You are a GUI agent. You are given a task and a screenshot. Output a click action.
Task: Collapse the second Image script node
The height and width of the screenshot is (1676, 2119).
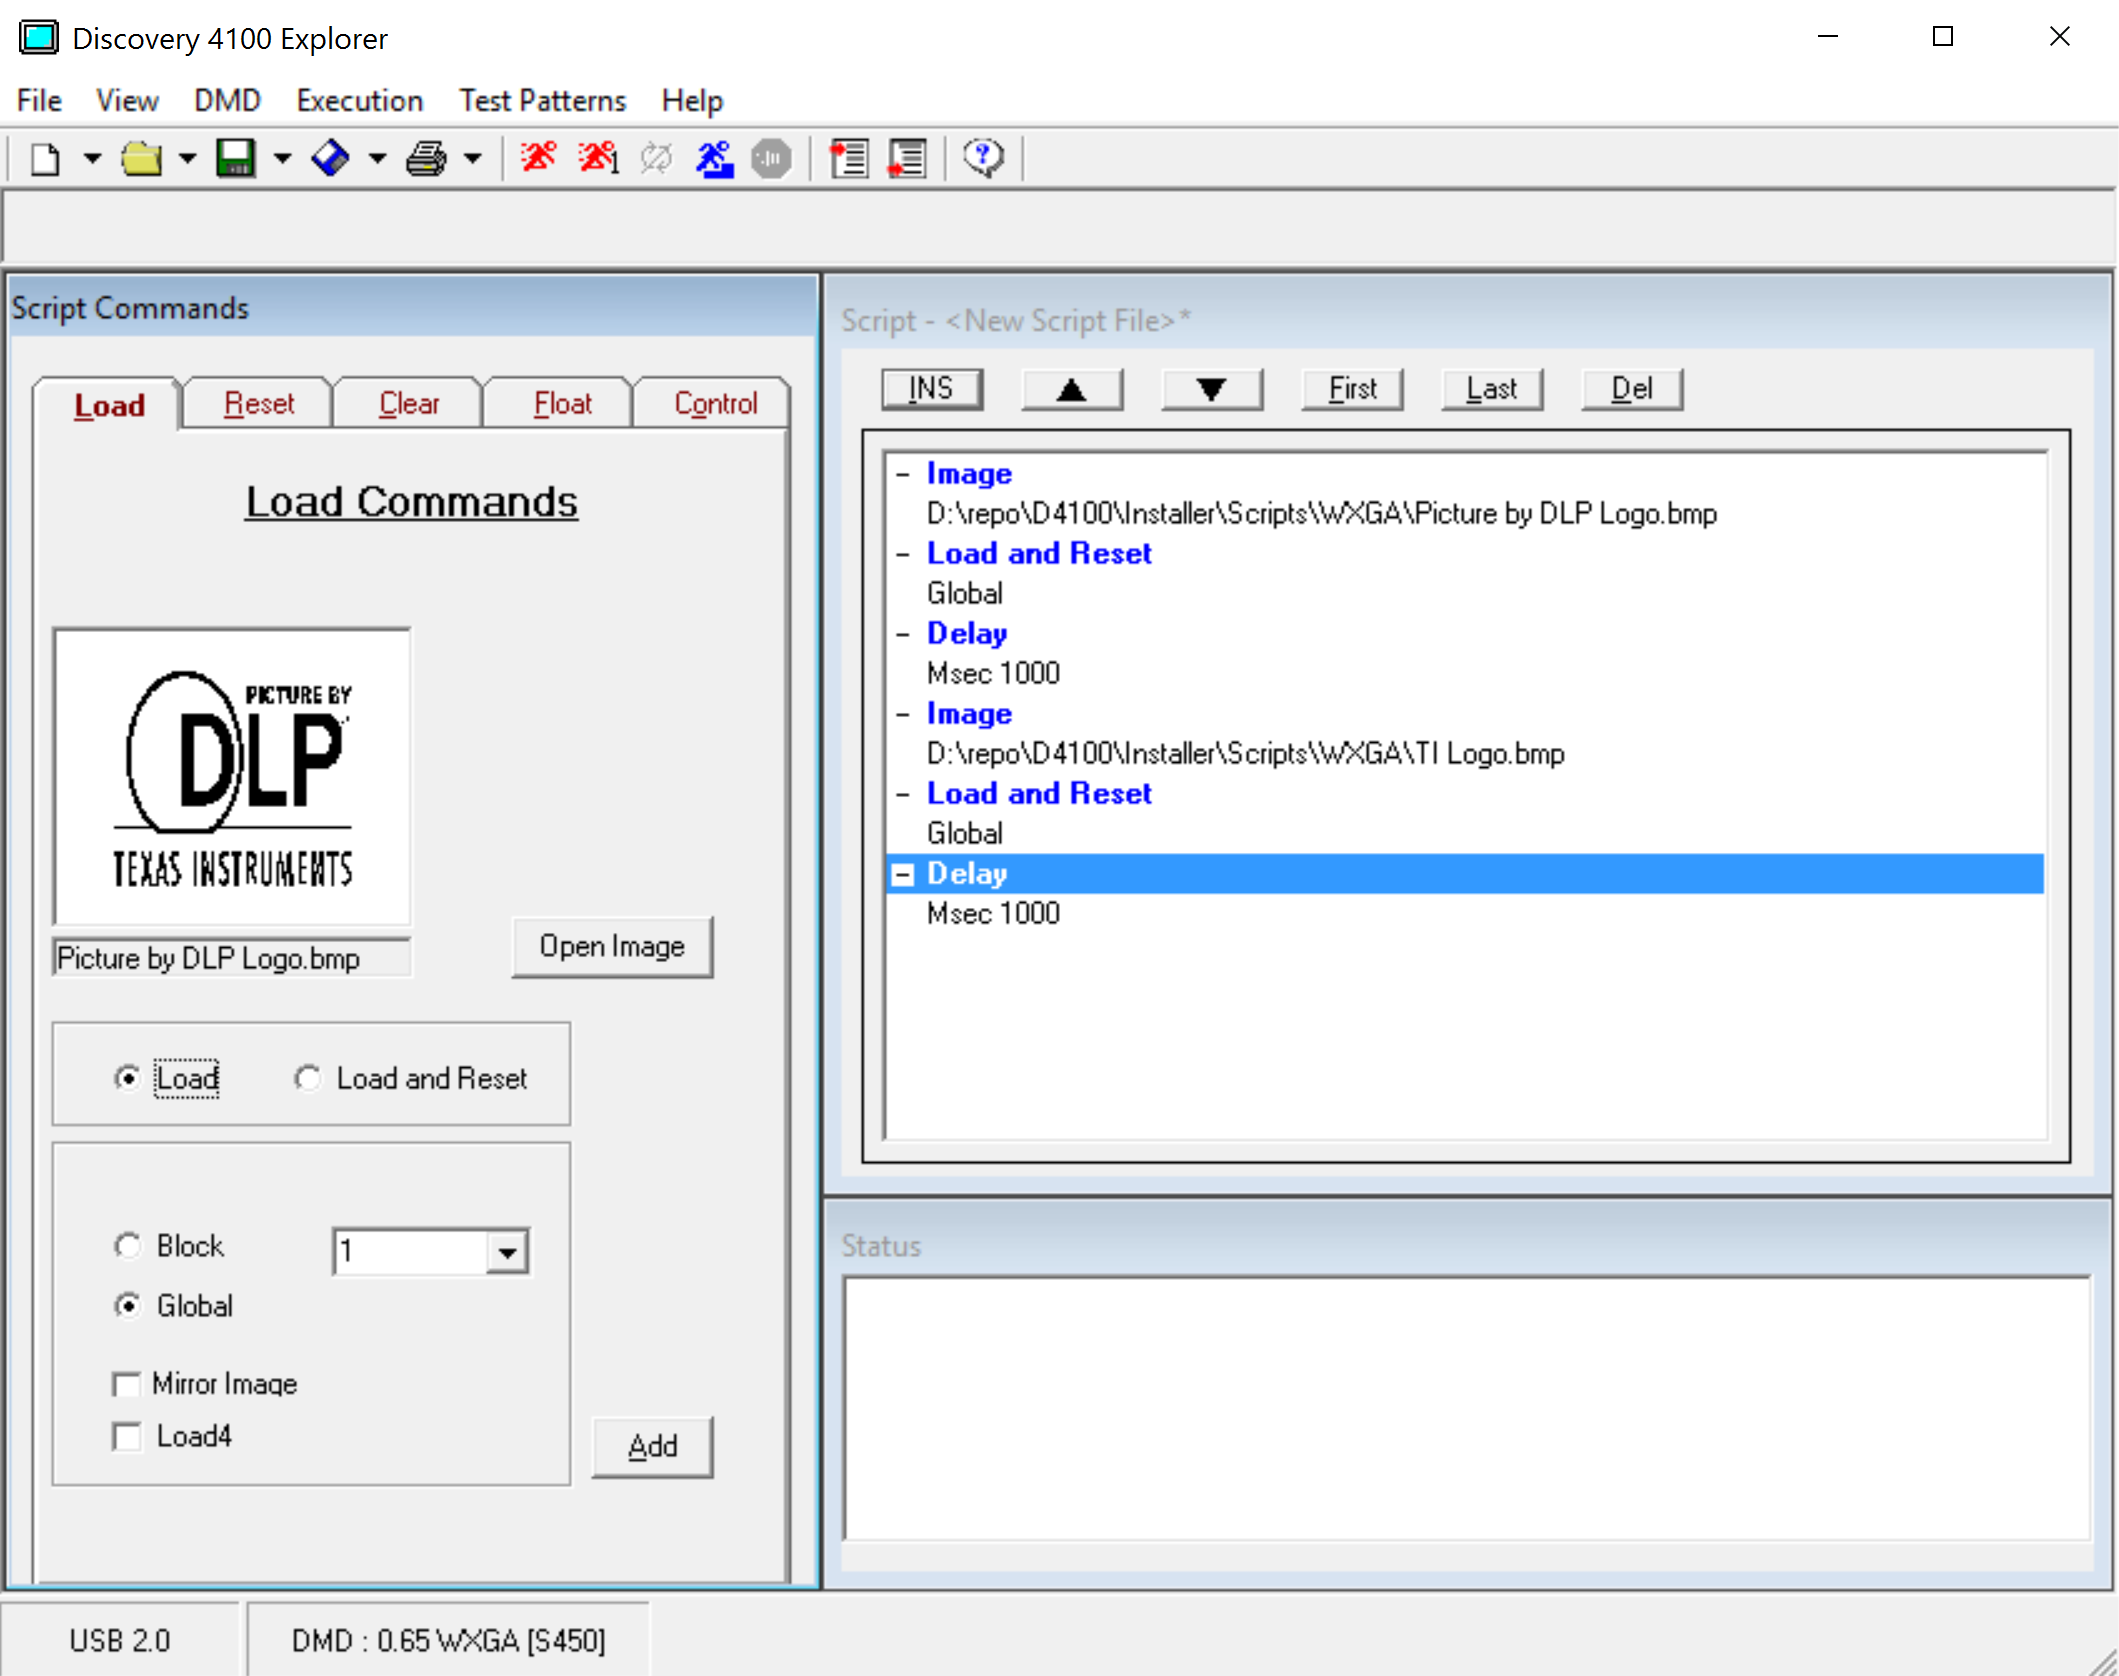click(903, 714)
